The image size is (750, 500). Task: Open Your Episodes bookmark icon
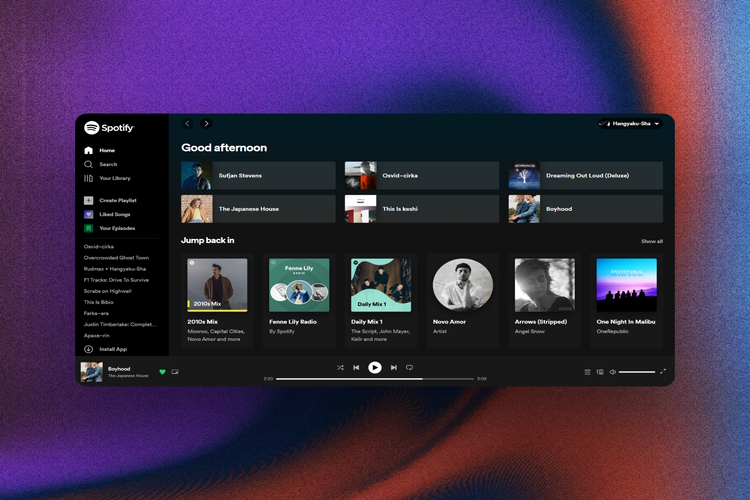pyautogui.click(x=88, y=228)
